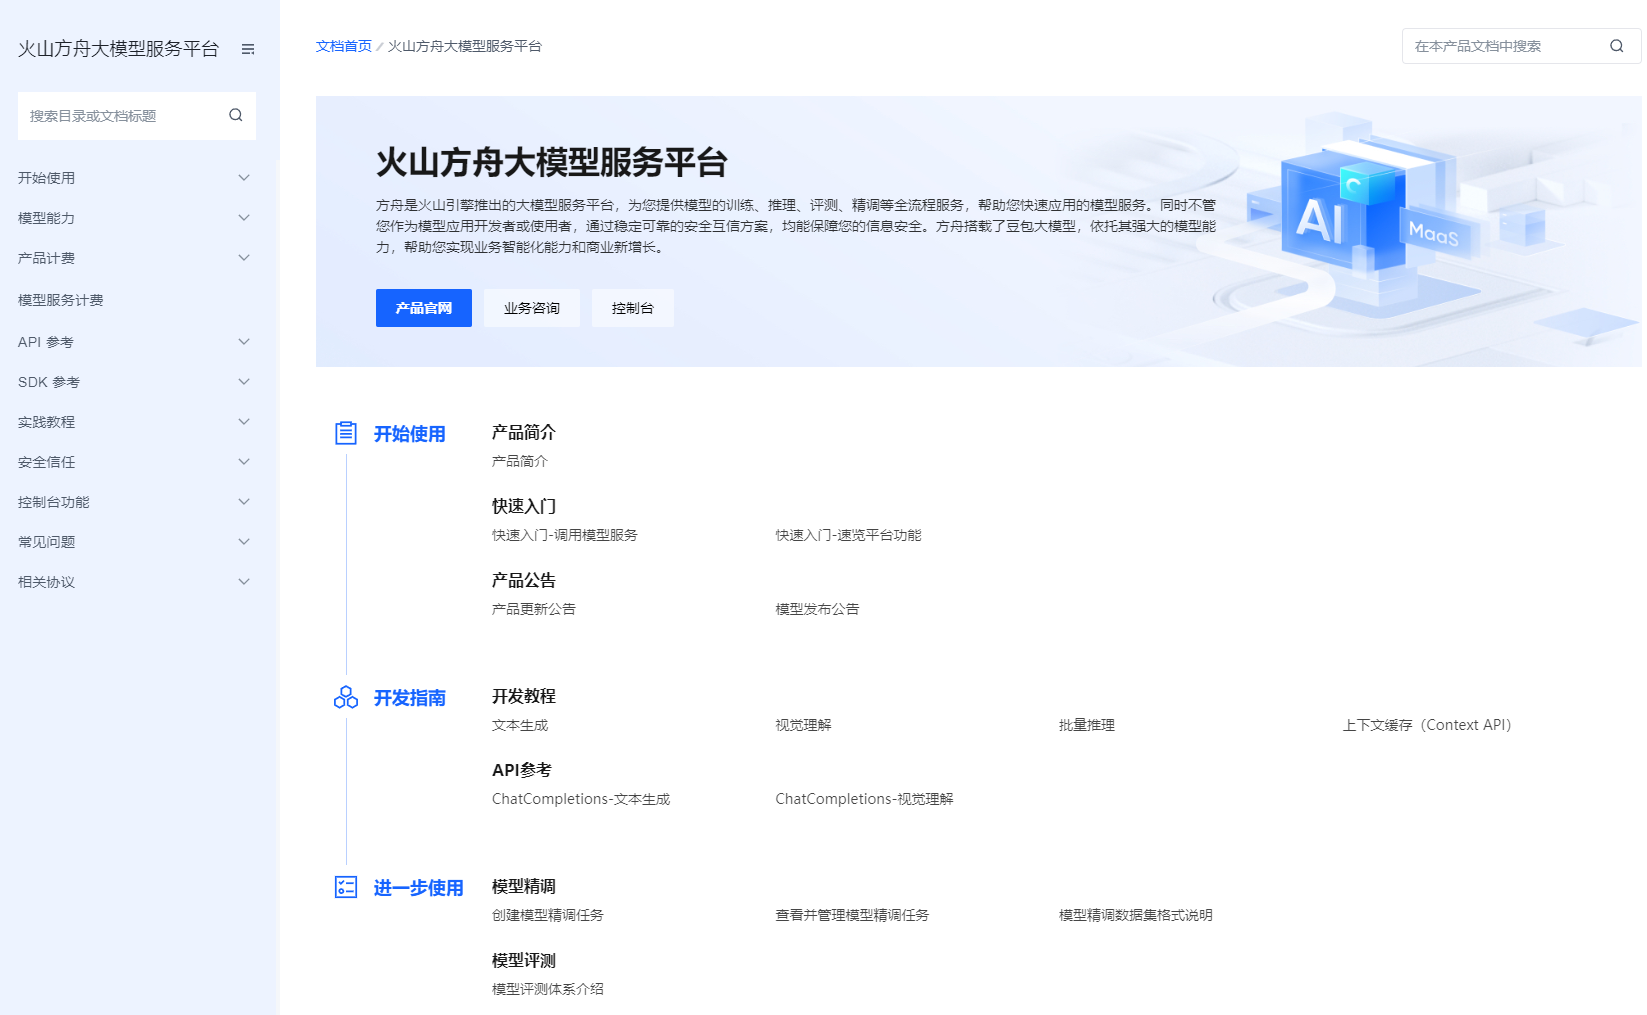Click the sidebar search magnifier icon
This screenshot has width=1647, height=1015.
[236, 115]
